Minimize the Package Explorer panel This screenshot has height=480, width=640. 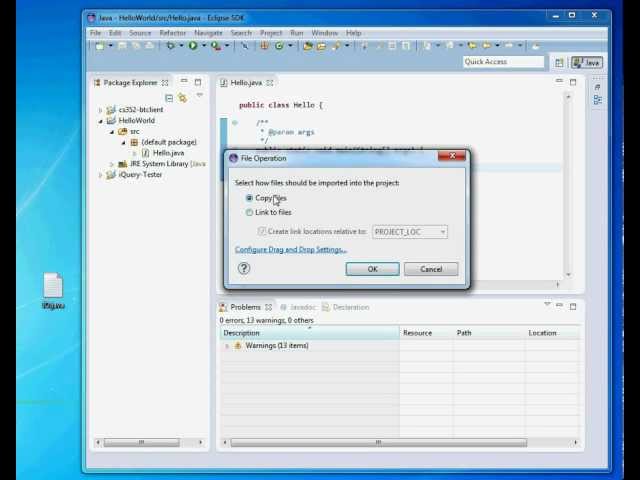184,82
